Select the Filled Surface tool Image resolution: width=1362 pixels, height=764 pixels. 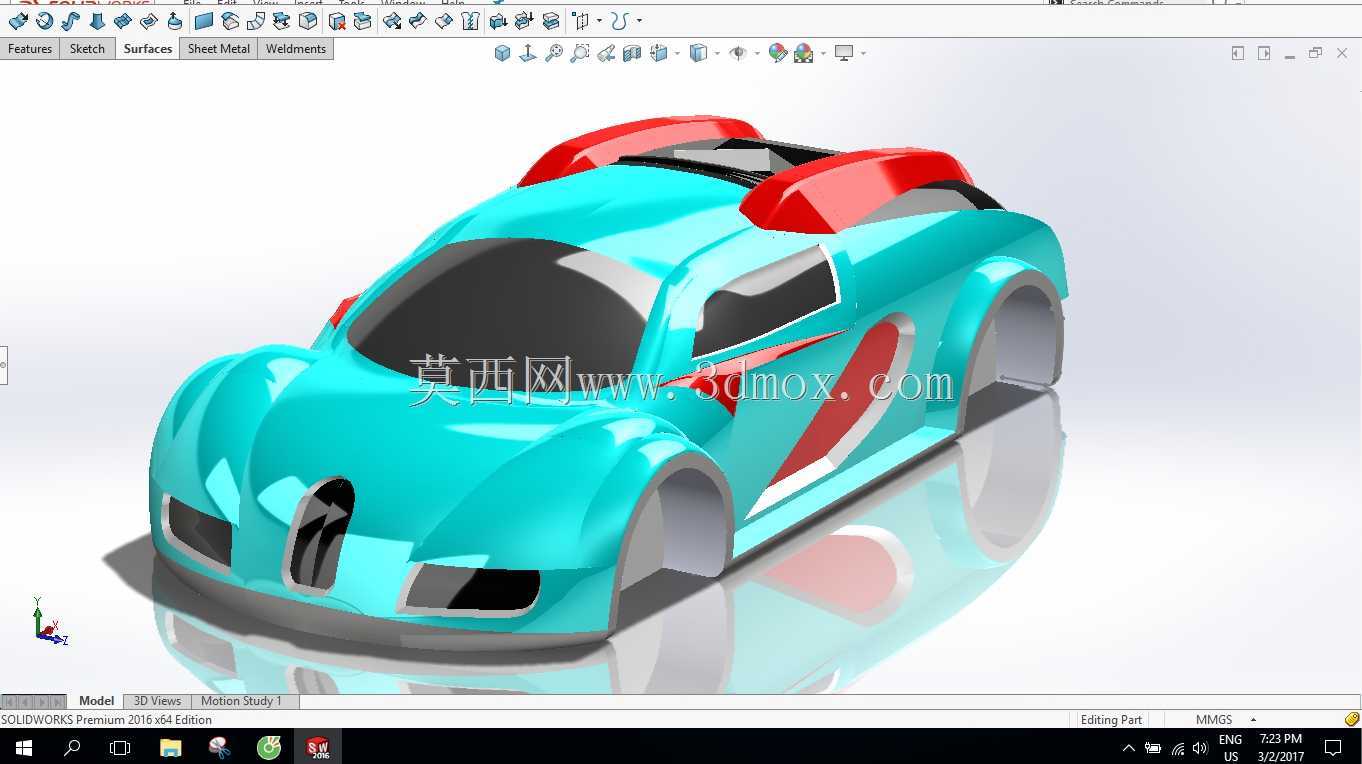149,21
